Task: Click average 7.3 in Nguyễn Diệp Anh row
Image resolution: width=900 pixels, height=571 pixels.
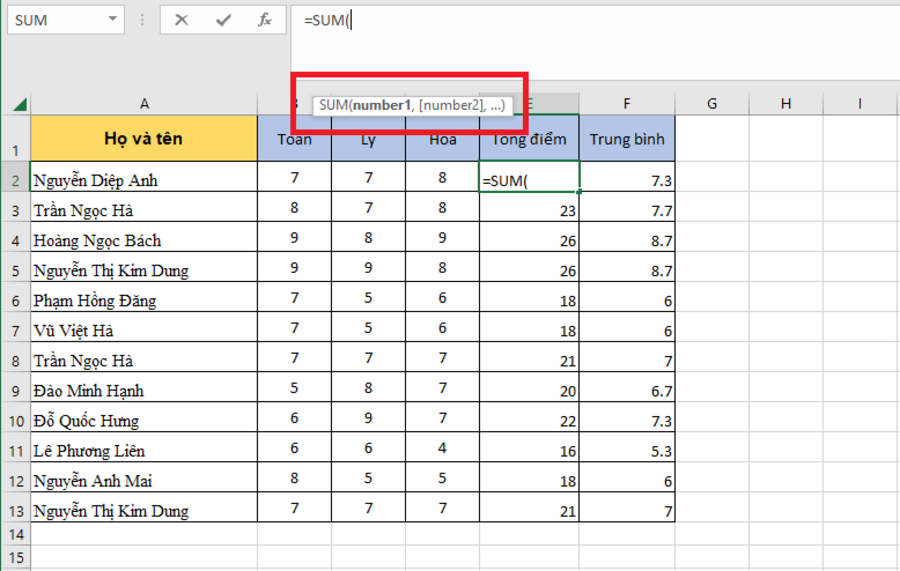Action: tap(627, 177)
